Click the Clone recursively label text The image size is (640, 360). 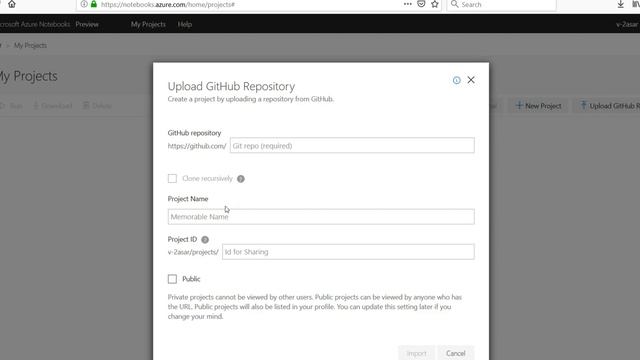[207, 178]
